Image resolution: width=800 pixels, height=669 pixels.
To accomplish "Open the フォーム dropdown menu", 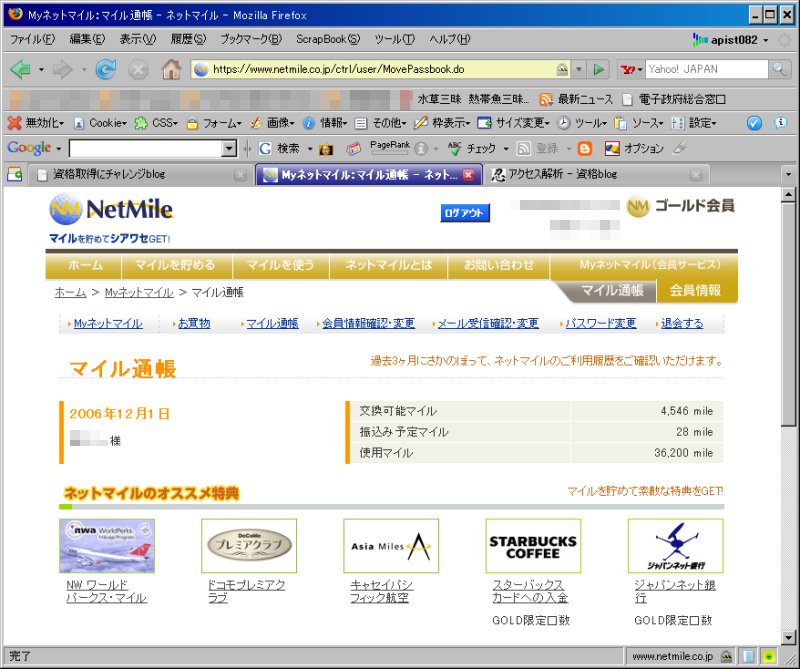I will point(214,122).
